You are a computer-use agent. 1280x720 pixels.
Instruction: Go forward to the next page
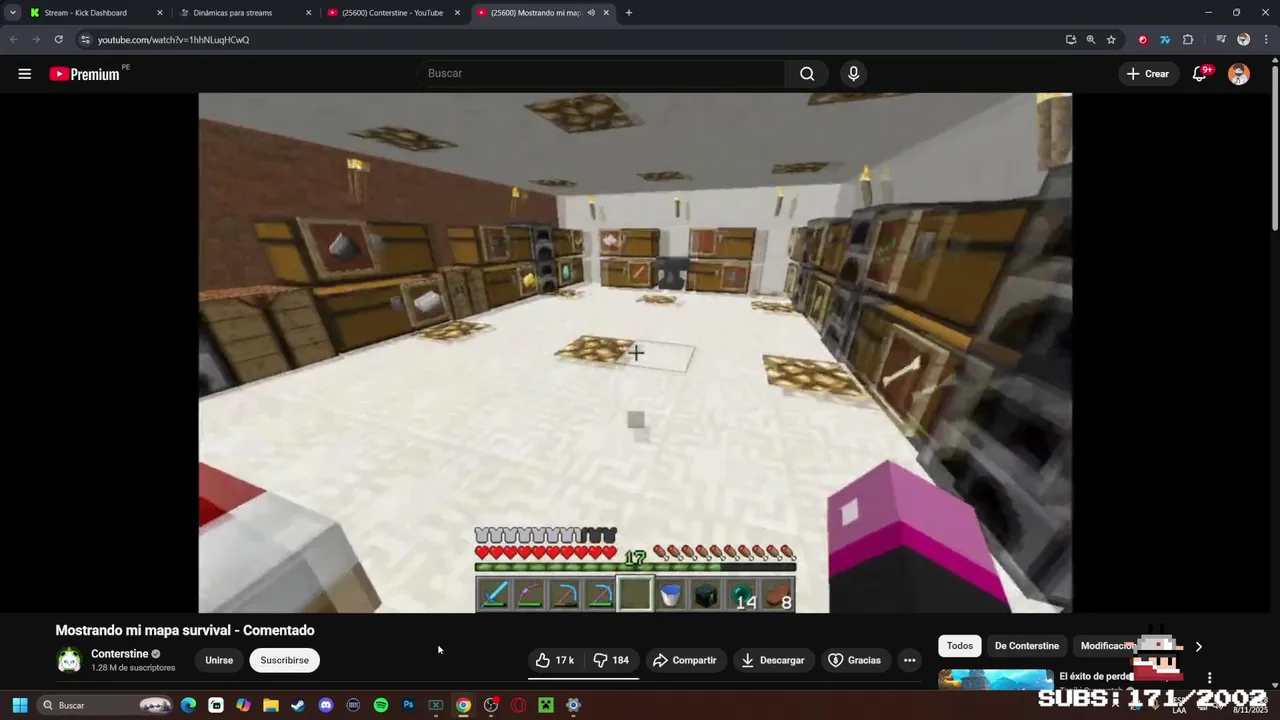click(36, 40)
